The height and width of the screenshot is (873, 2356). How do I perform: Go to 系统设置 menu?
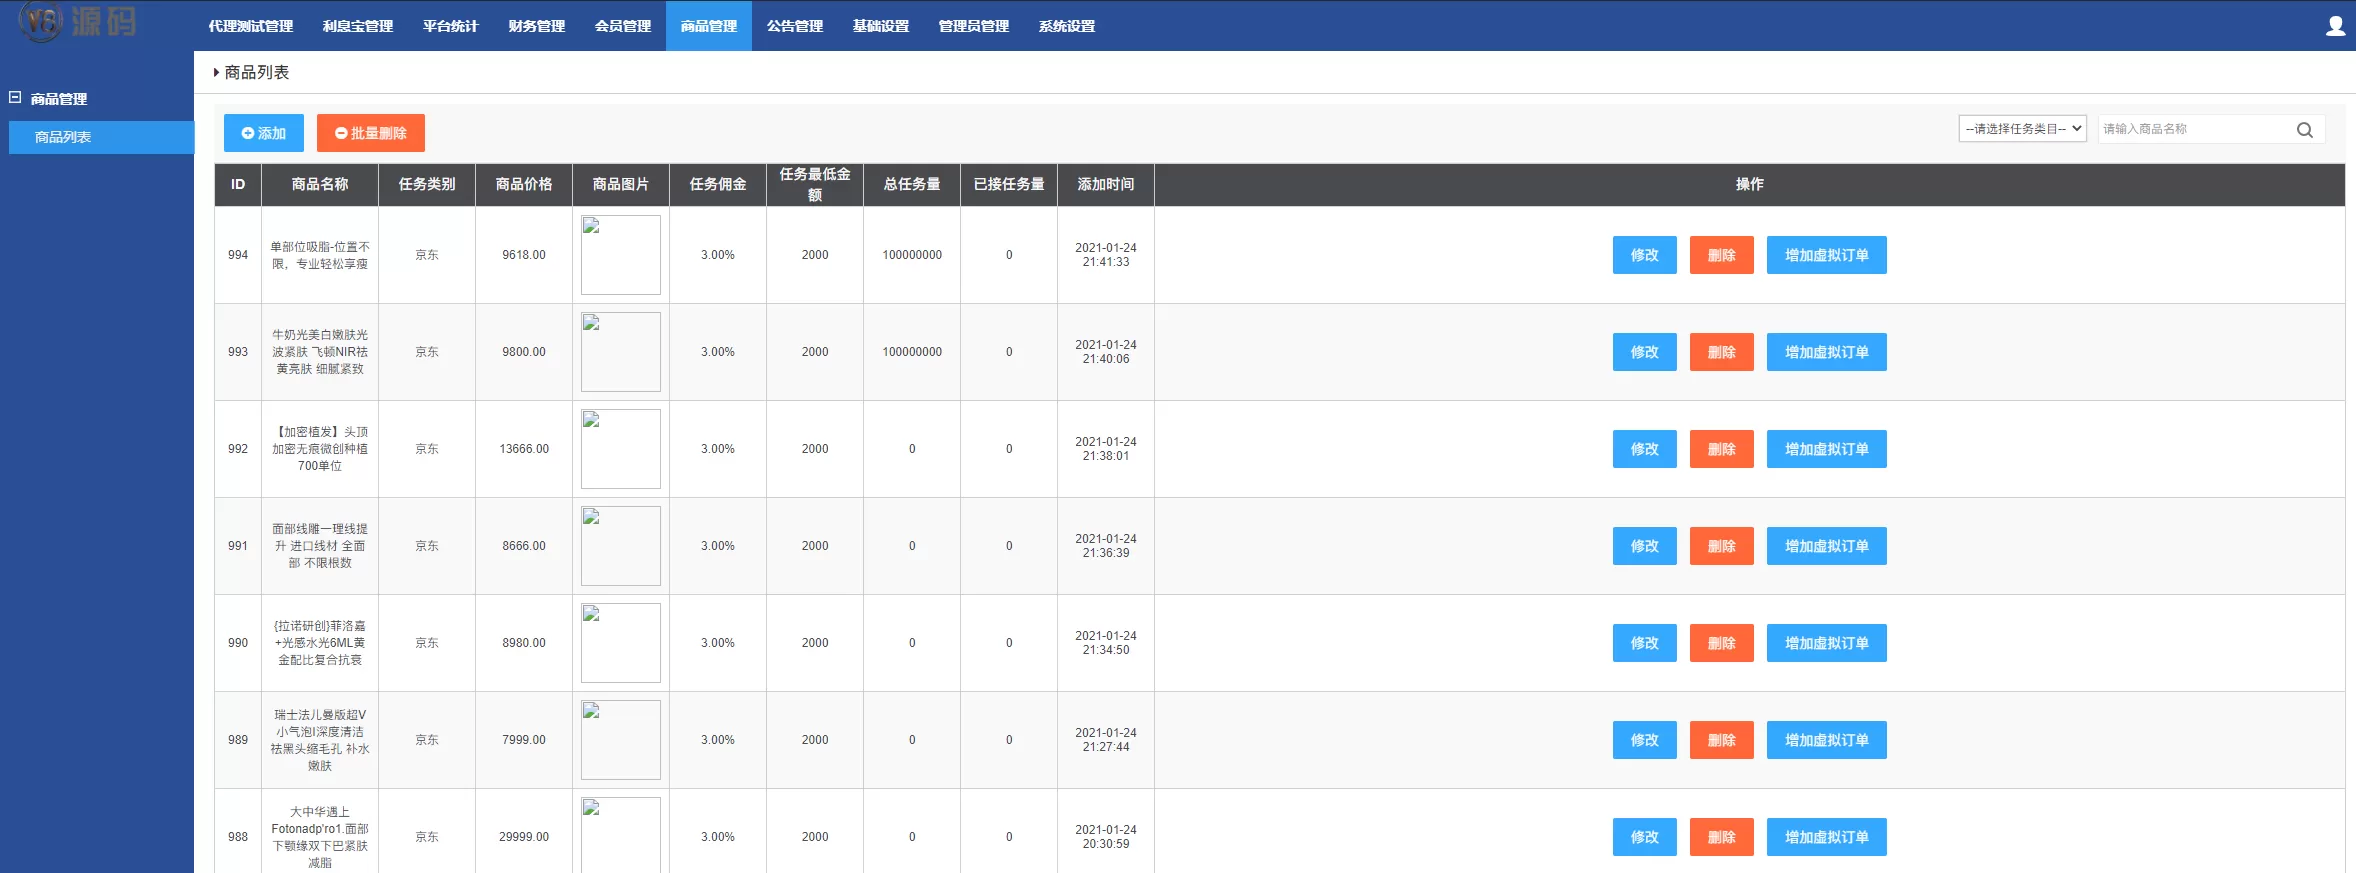1066,26
